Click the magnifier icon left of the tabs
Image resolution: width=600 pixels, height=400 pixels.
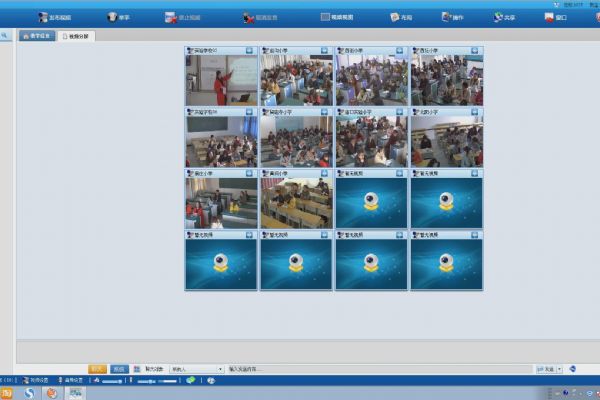tap(6, 36)
